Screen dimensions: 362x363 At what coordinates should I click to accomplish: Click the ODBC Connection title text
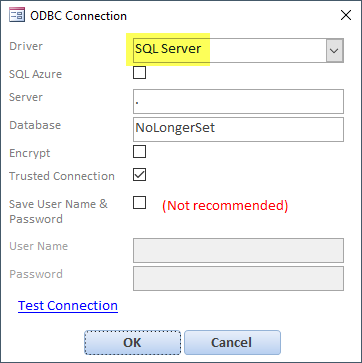click(79, 16)
